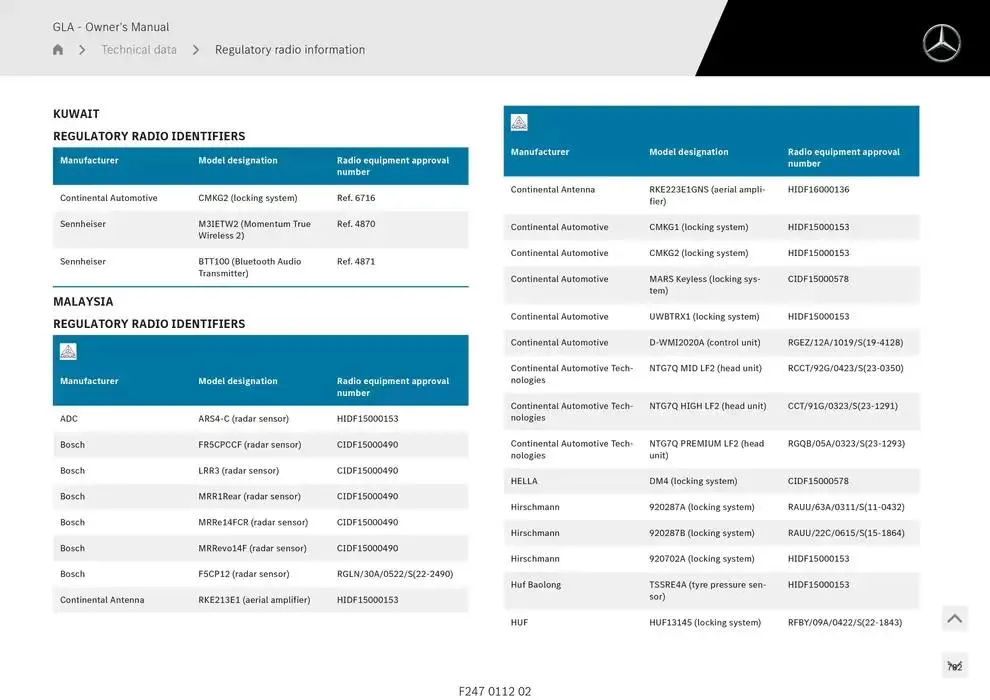Click the HUF13145 locking system row
Screen dimensions: 990x700
[x=710, y=623]
